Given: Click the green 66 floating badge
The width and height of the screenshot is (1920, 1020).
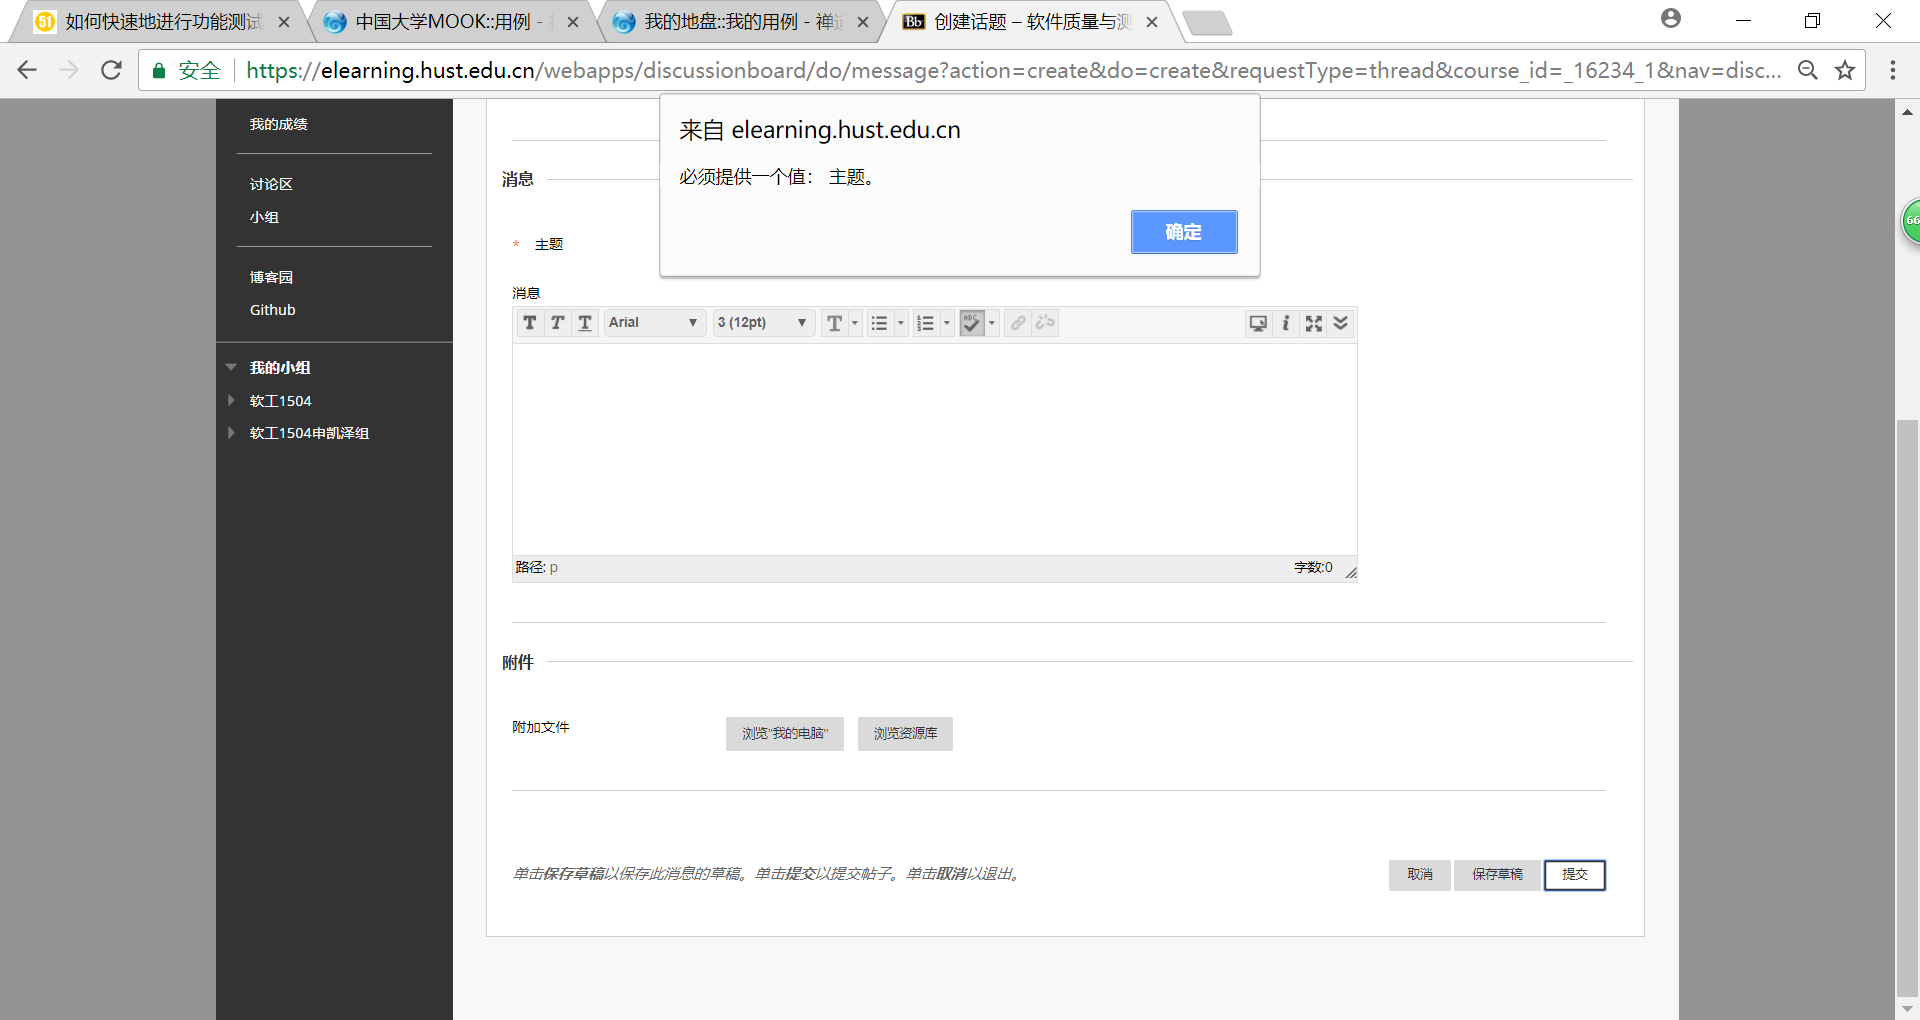Looking at the screenshot, I should click(x=1911, y=221).
